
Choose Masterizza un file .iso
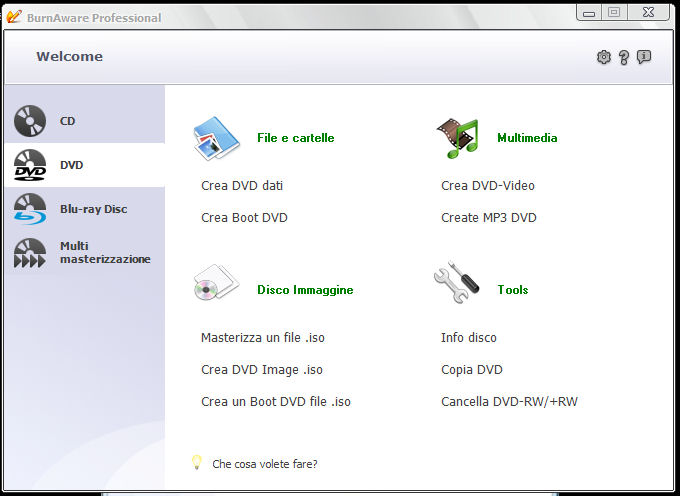click(x=263, y=338)
